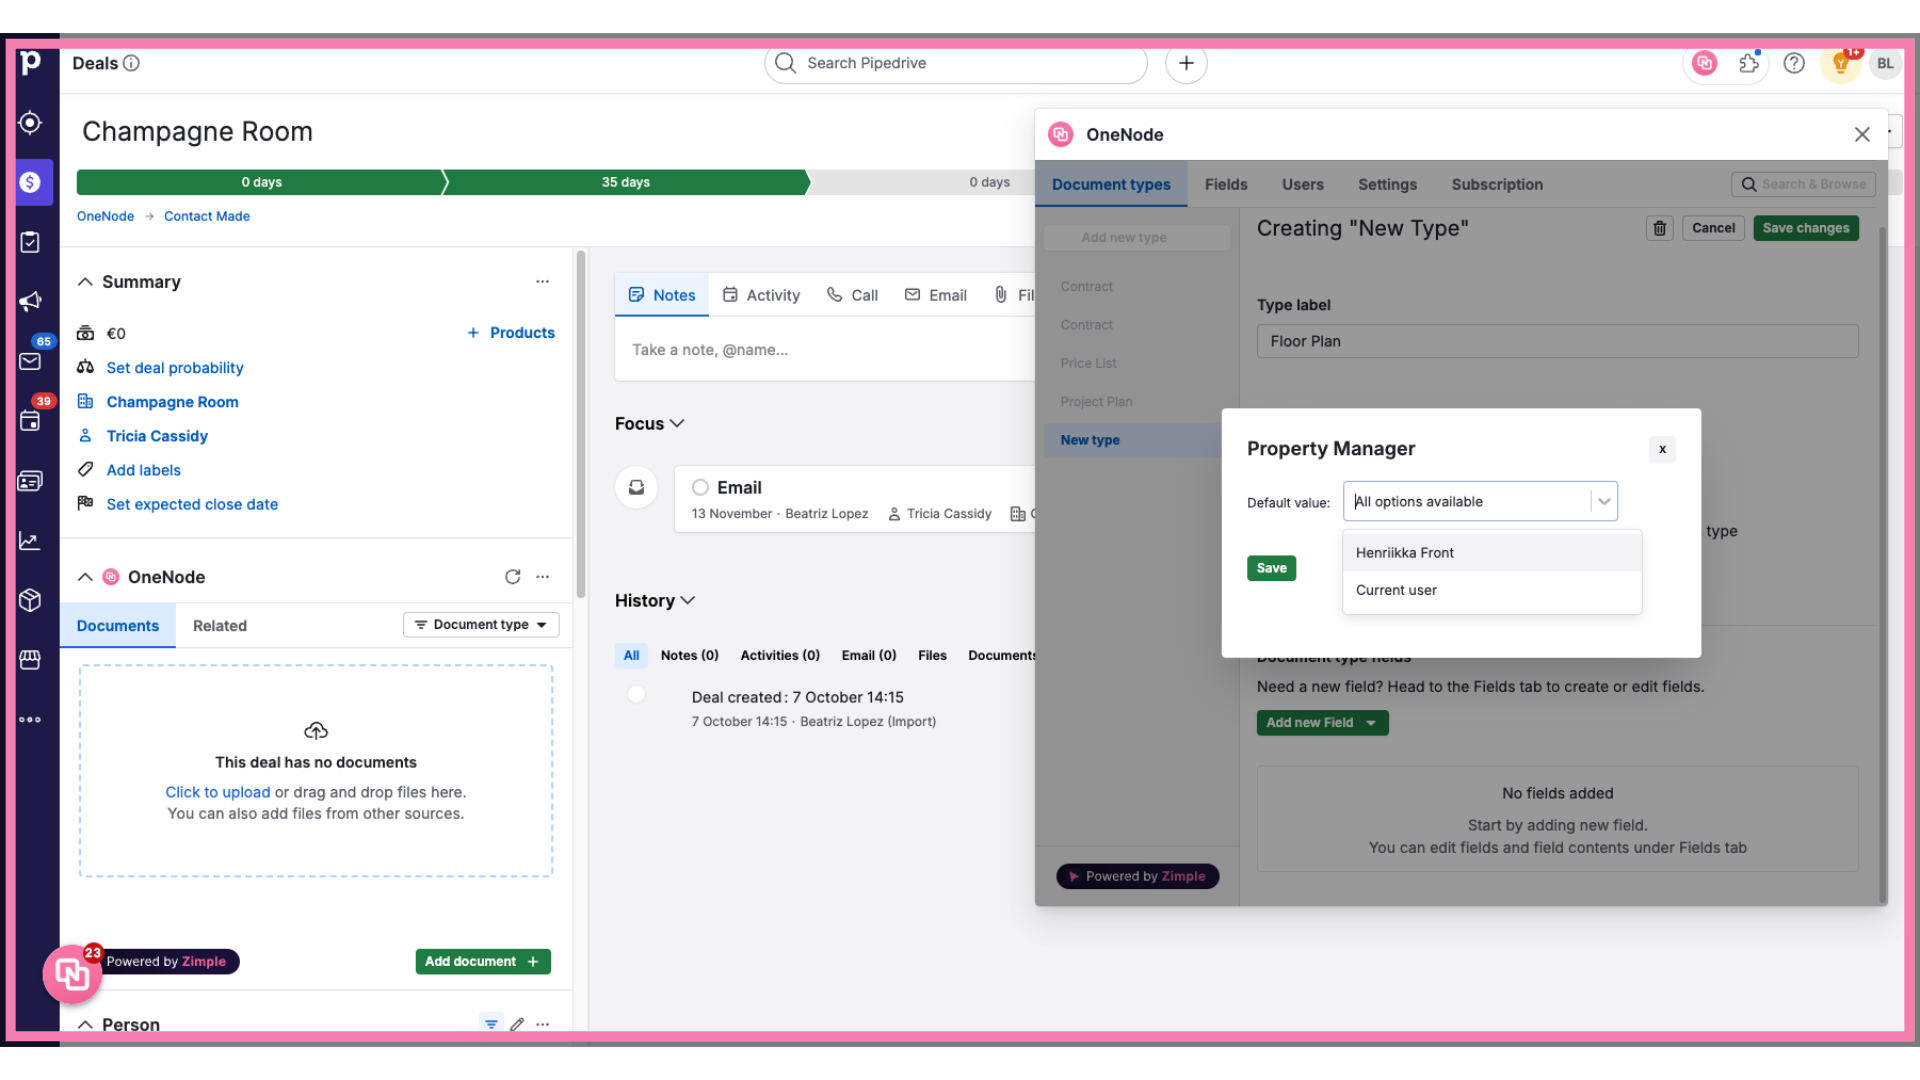1920x1080 pixels.
Task: Switch to the Related tab in documents
Action: [220, 624]
